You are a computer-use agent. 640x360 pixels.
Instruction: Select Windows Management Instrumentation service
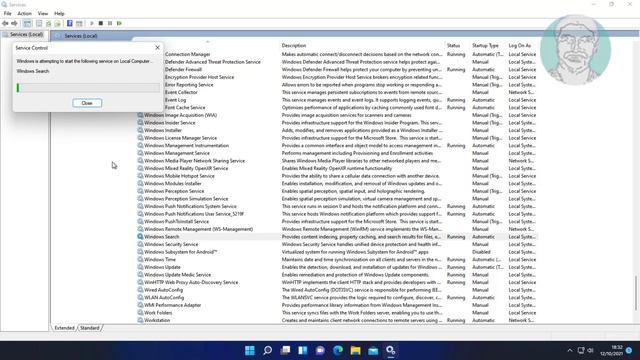[x=337, y=146]
